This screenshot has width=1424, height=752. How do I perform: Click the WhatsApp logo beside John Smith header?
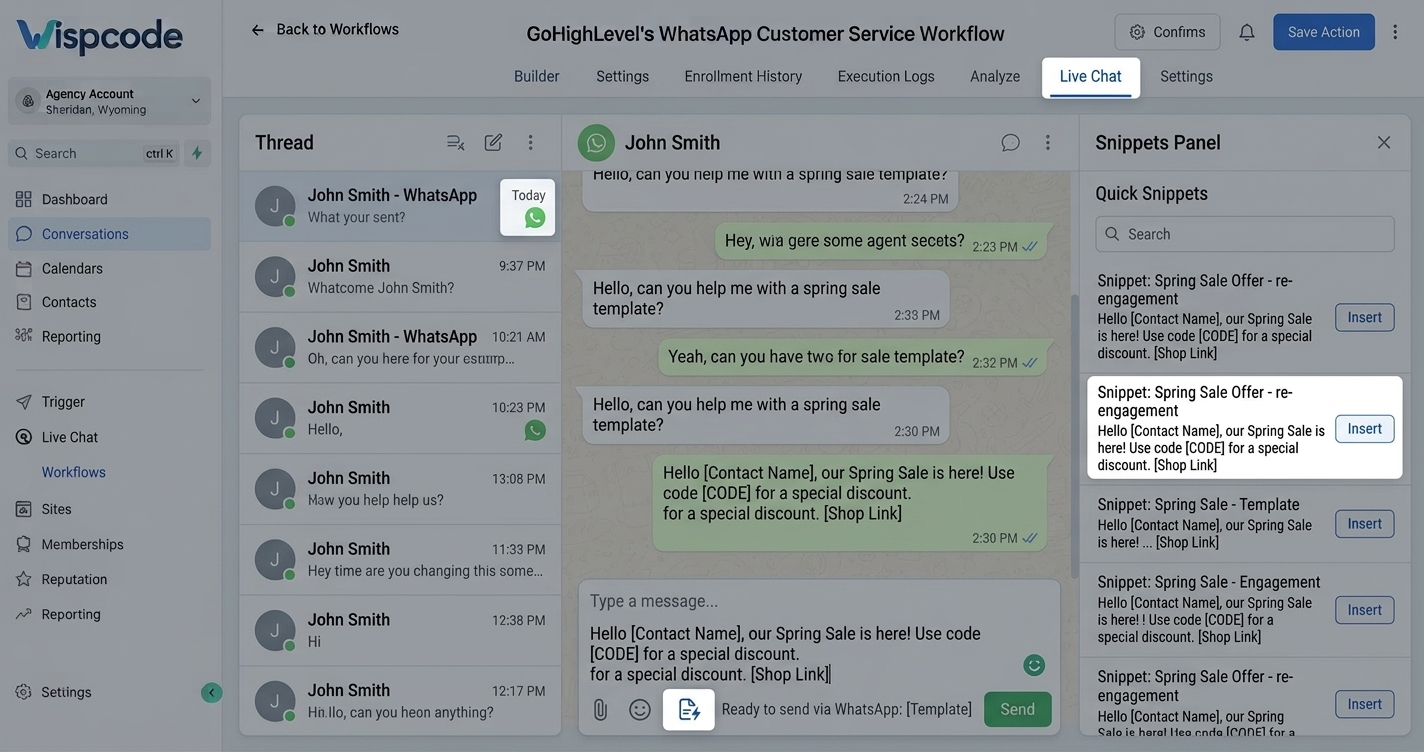pos(596,143)
